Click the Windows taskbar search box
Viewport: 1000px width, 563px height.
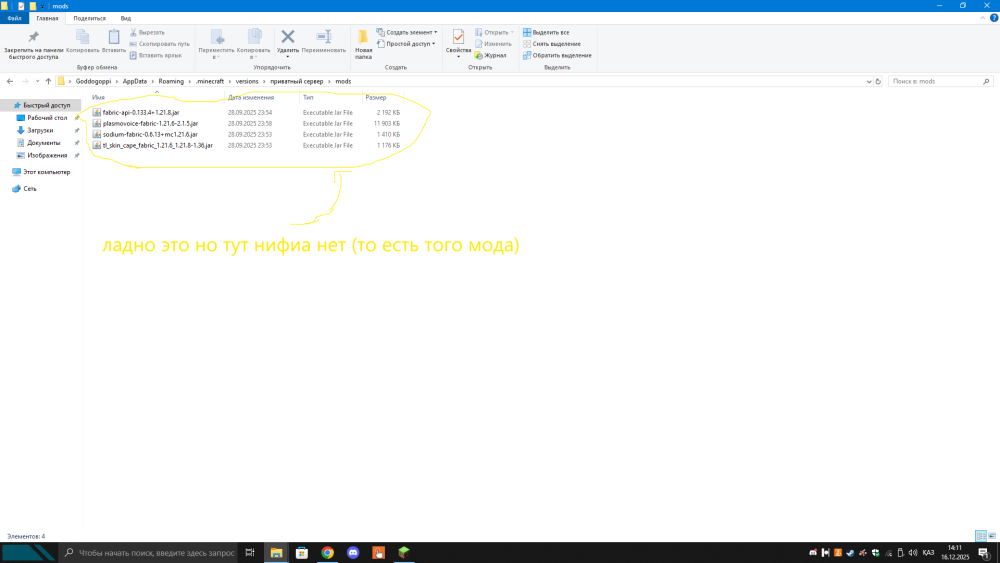(x=148, y=553)
